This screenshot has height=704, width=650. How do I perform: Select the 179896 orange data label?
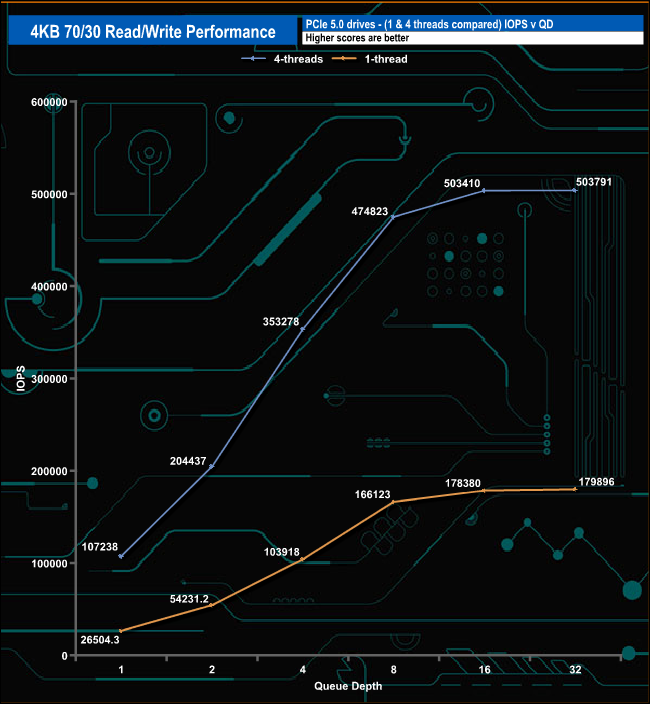click(596, 482)
